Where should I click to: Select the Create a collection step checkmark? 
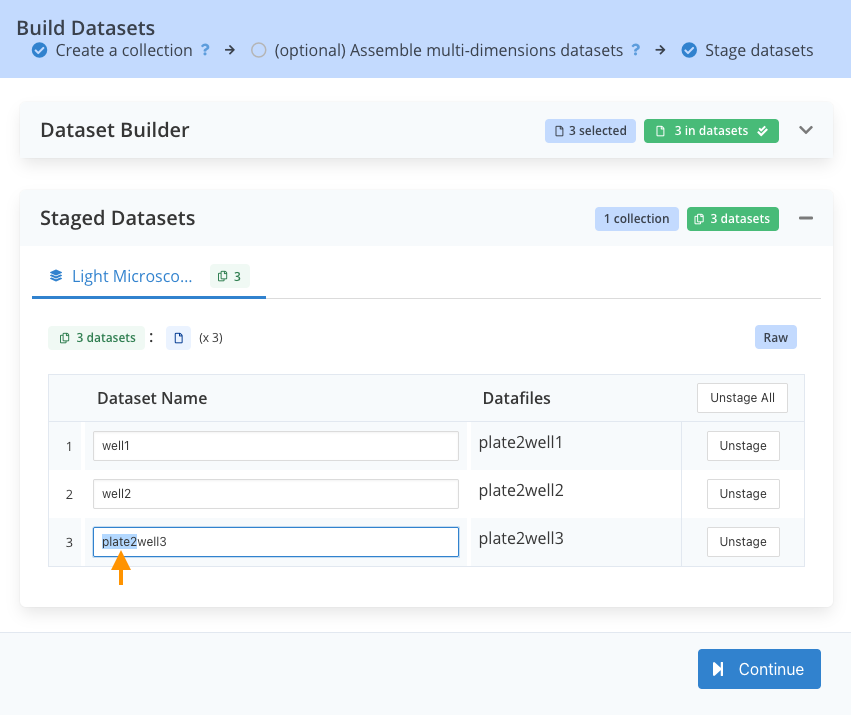[39, 50]
